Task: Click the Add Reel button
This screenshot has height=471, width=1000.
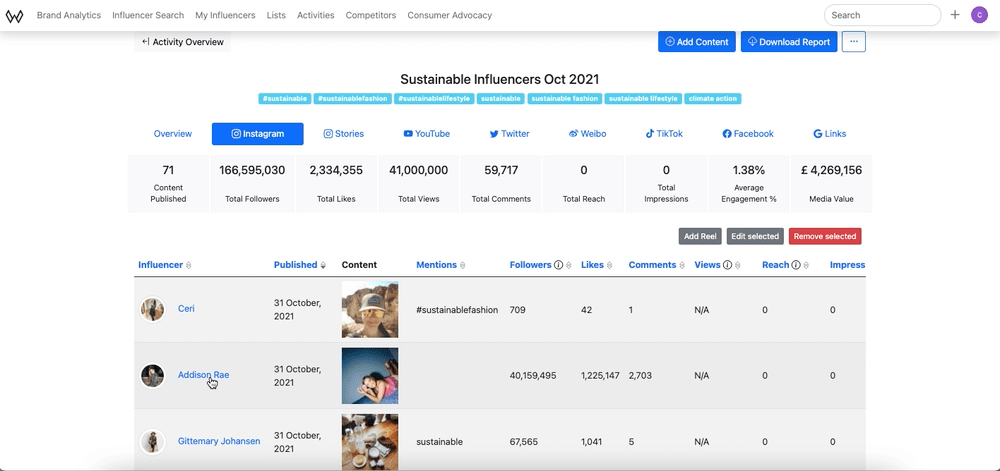Action: click(x=700, y=236)
